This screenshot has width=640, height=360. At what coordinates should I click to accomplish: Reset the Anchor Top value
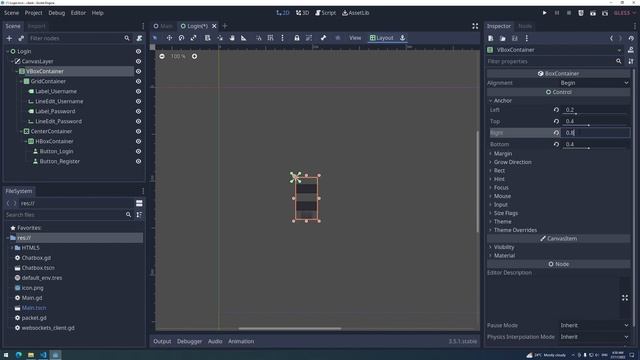(556, 121)
